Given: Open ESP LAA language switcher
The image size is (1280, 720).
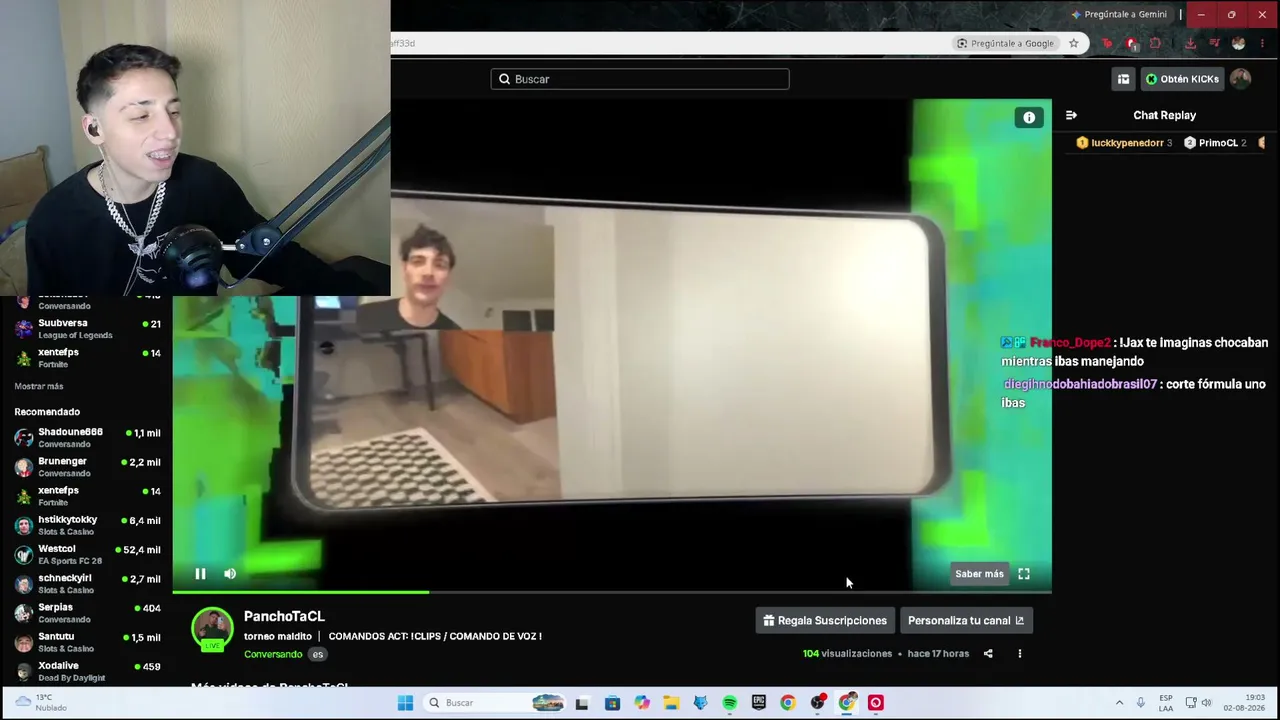Looking at the screenshot, I should 1166,703.
